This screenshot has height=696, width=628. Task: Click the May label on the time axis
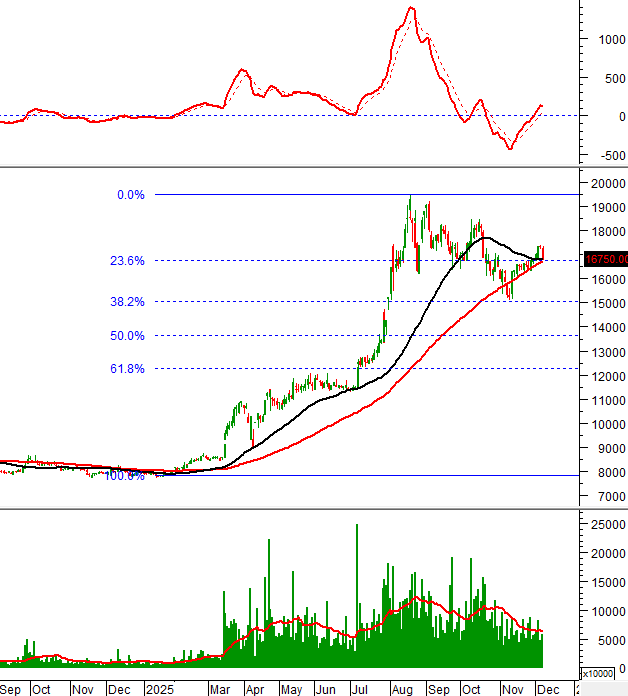coord(291,689)
